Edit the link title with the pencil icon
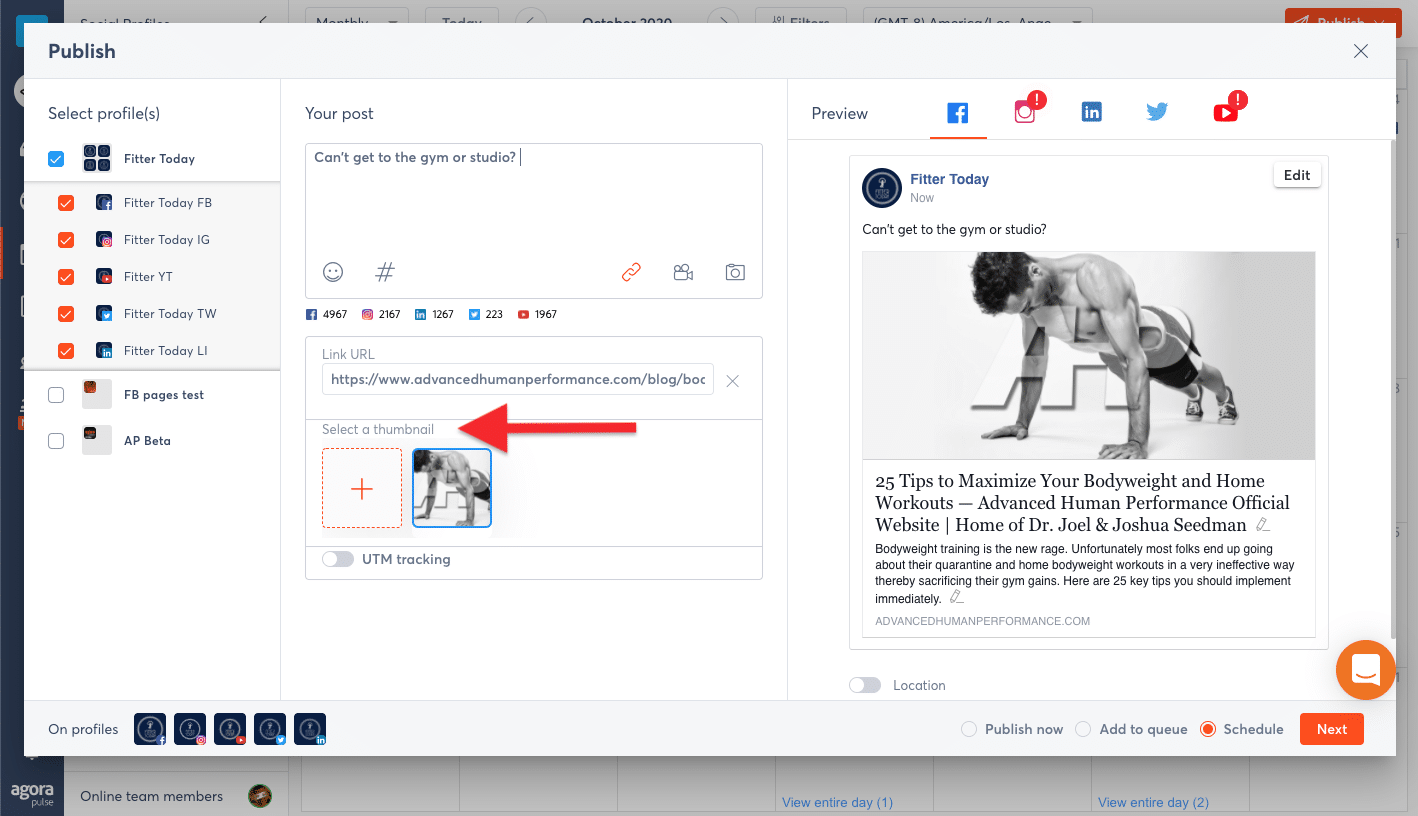 tap(1263, 525)
